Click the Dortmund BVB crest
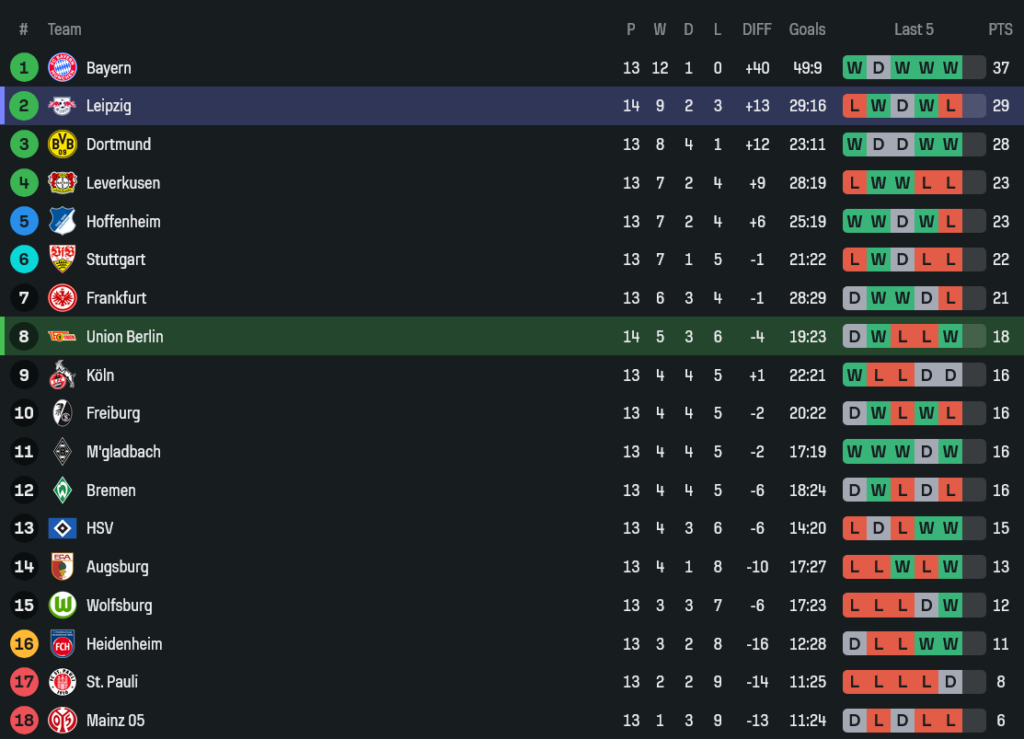 [62, 144]
